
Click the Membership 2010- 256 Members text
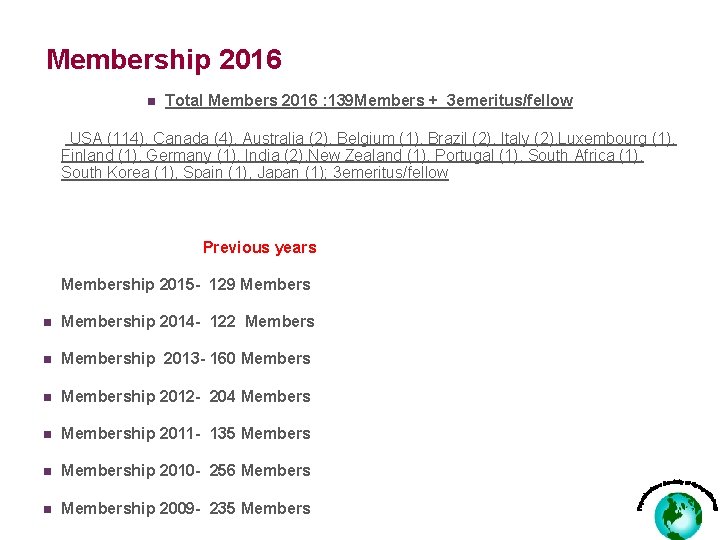tap(186, 471)
